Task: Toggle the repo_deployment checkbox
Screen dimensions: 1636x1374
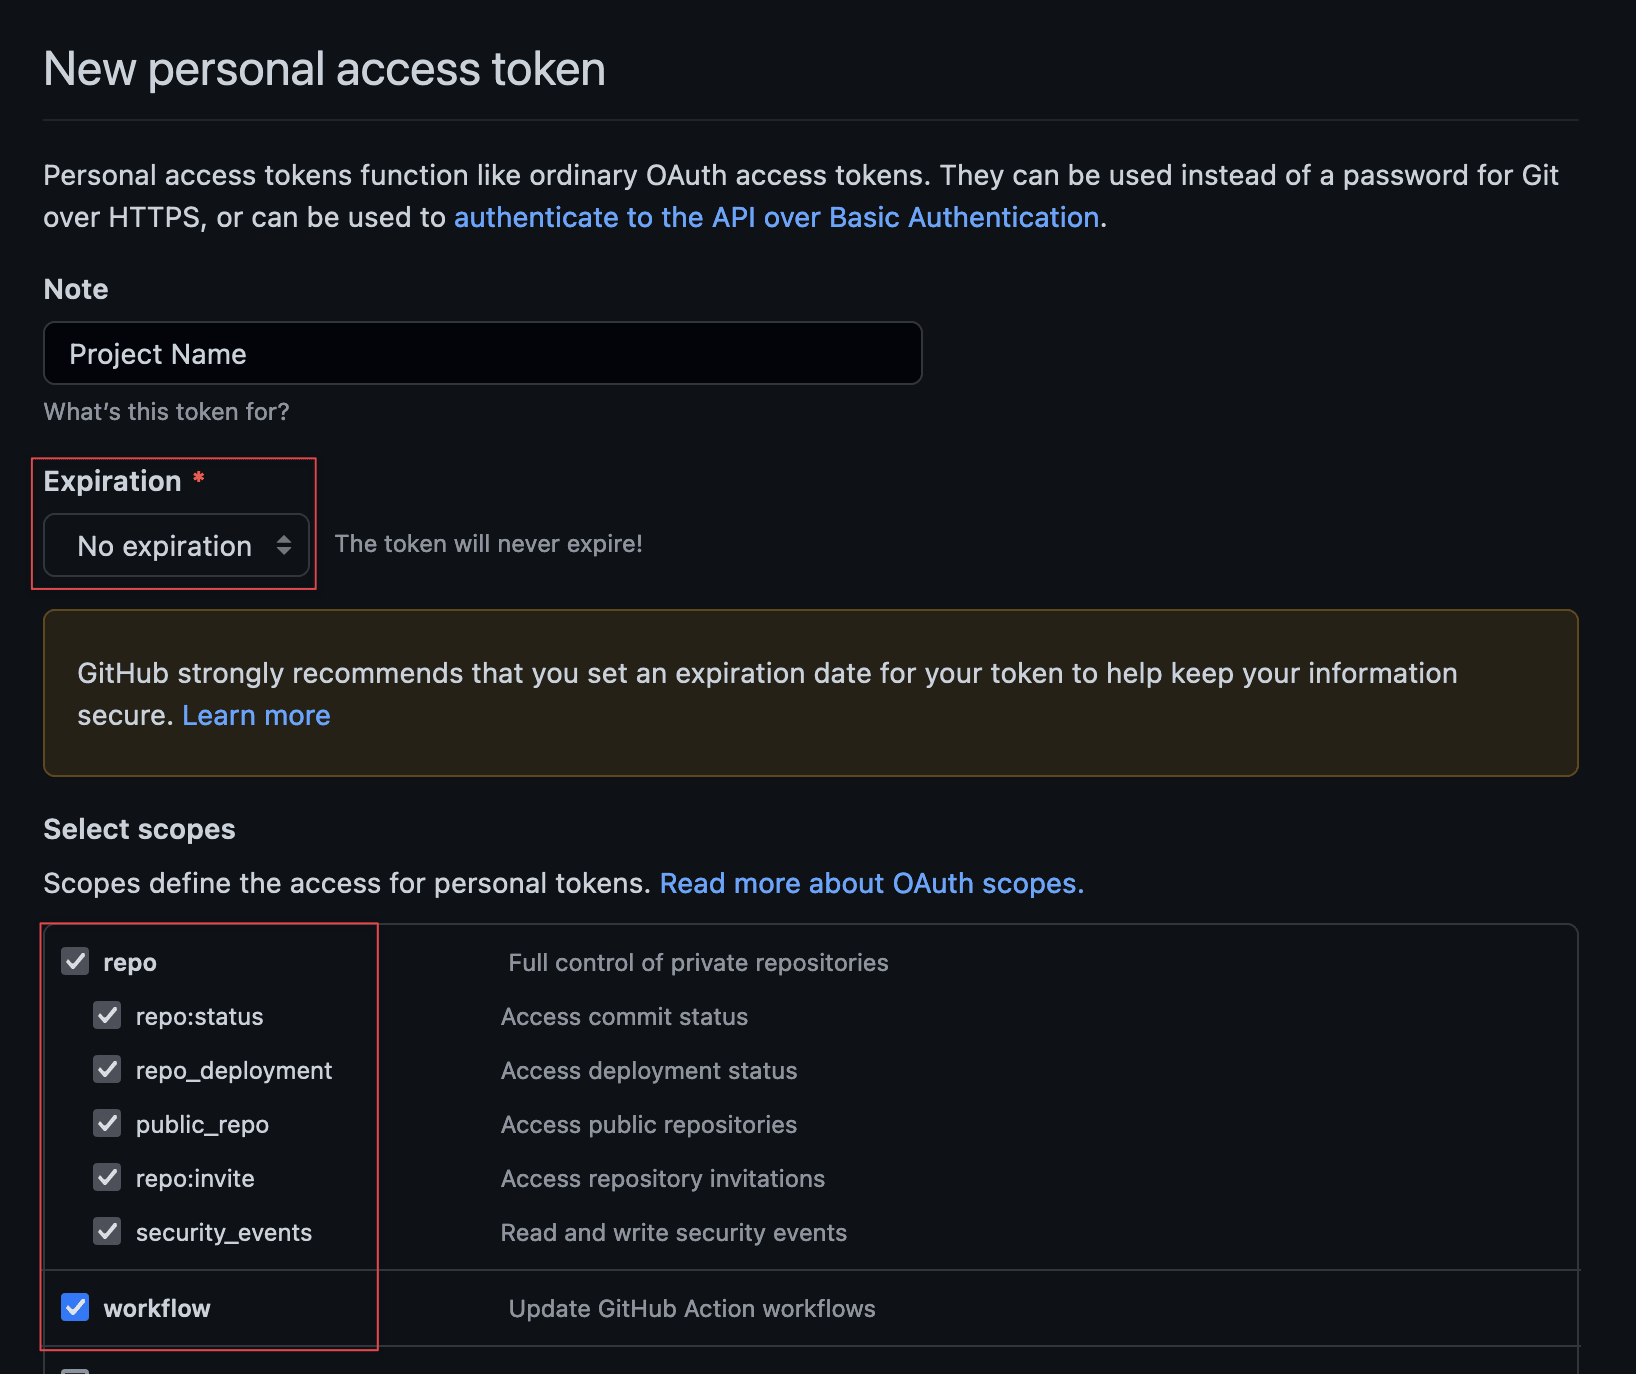Action: click(108, 1070)
